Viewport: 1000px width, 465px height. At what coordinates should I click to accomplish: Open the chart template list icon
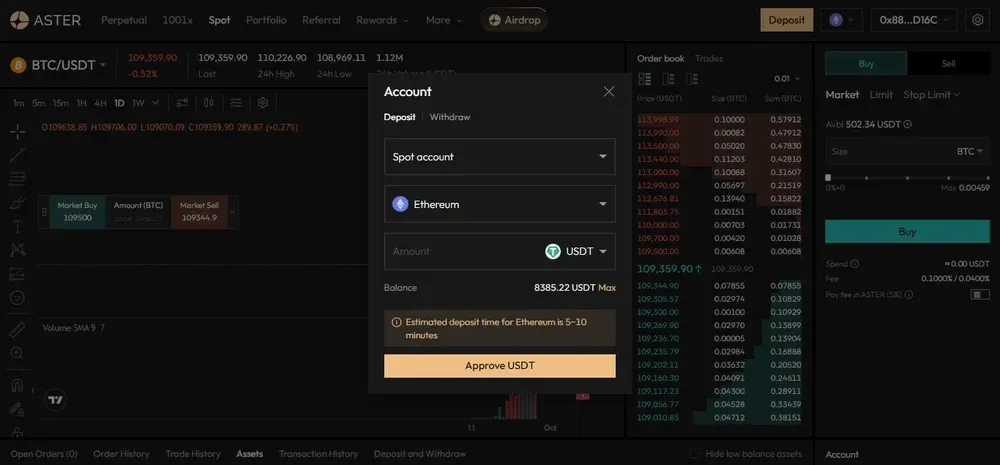(236, 103)
